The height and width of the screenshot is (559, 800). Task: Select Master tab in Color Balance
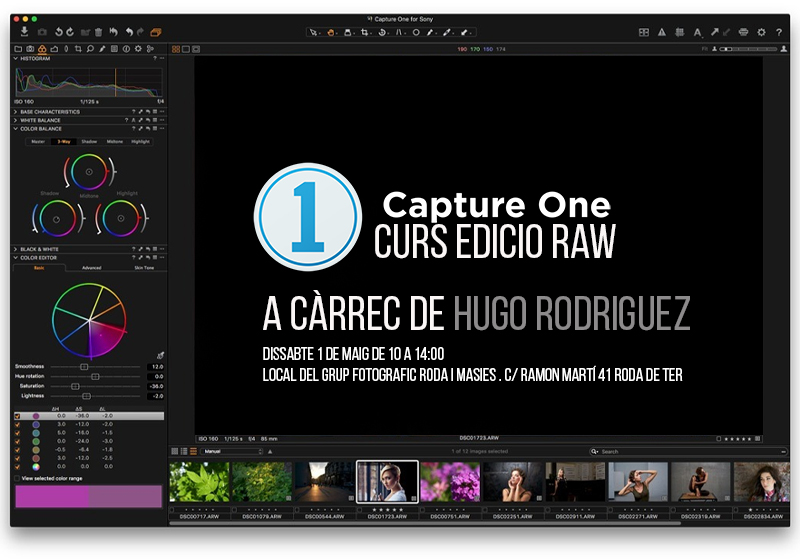pos(38,142)
